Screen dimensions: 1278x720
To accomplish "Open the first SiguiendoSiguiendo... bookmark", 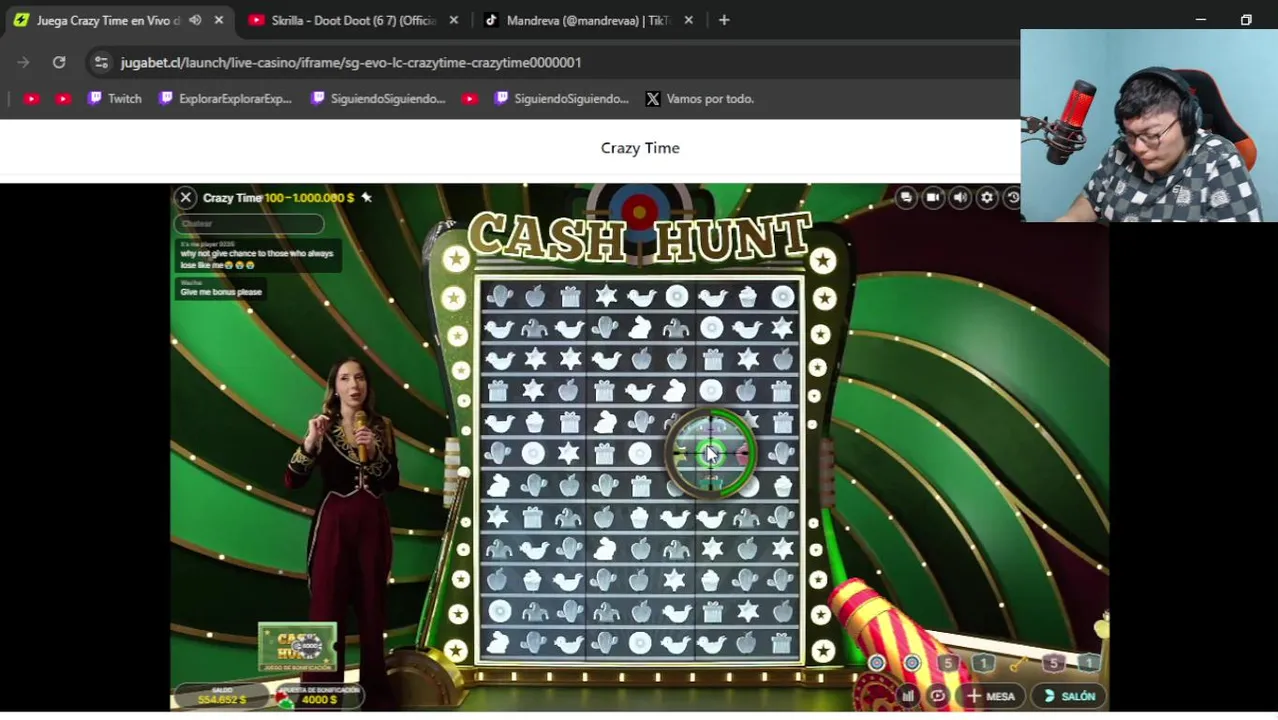I will [378, 99].
